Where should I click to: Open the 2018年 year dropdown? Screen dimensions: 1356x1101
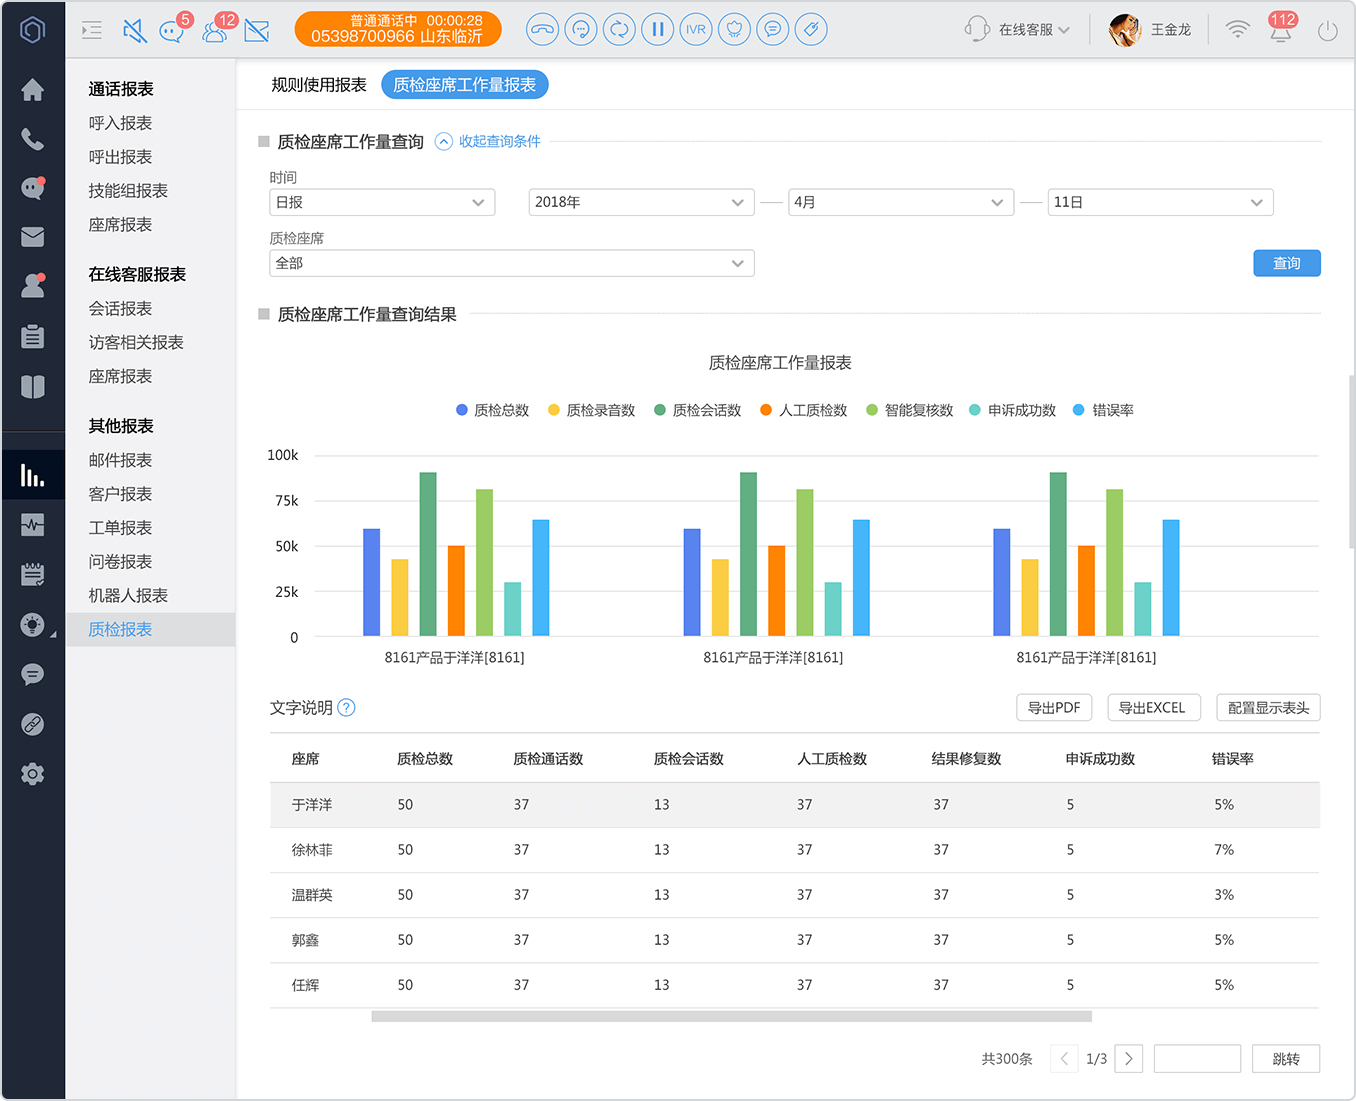[641, 202]
